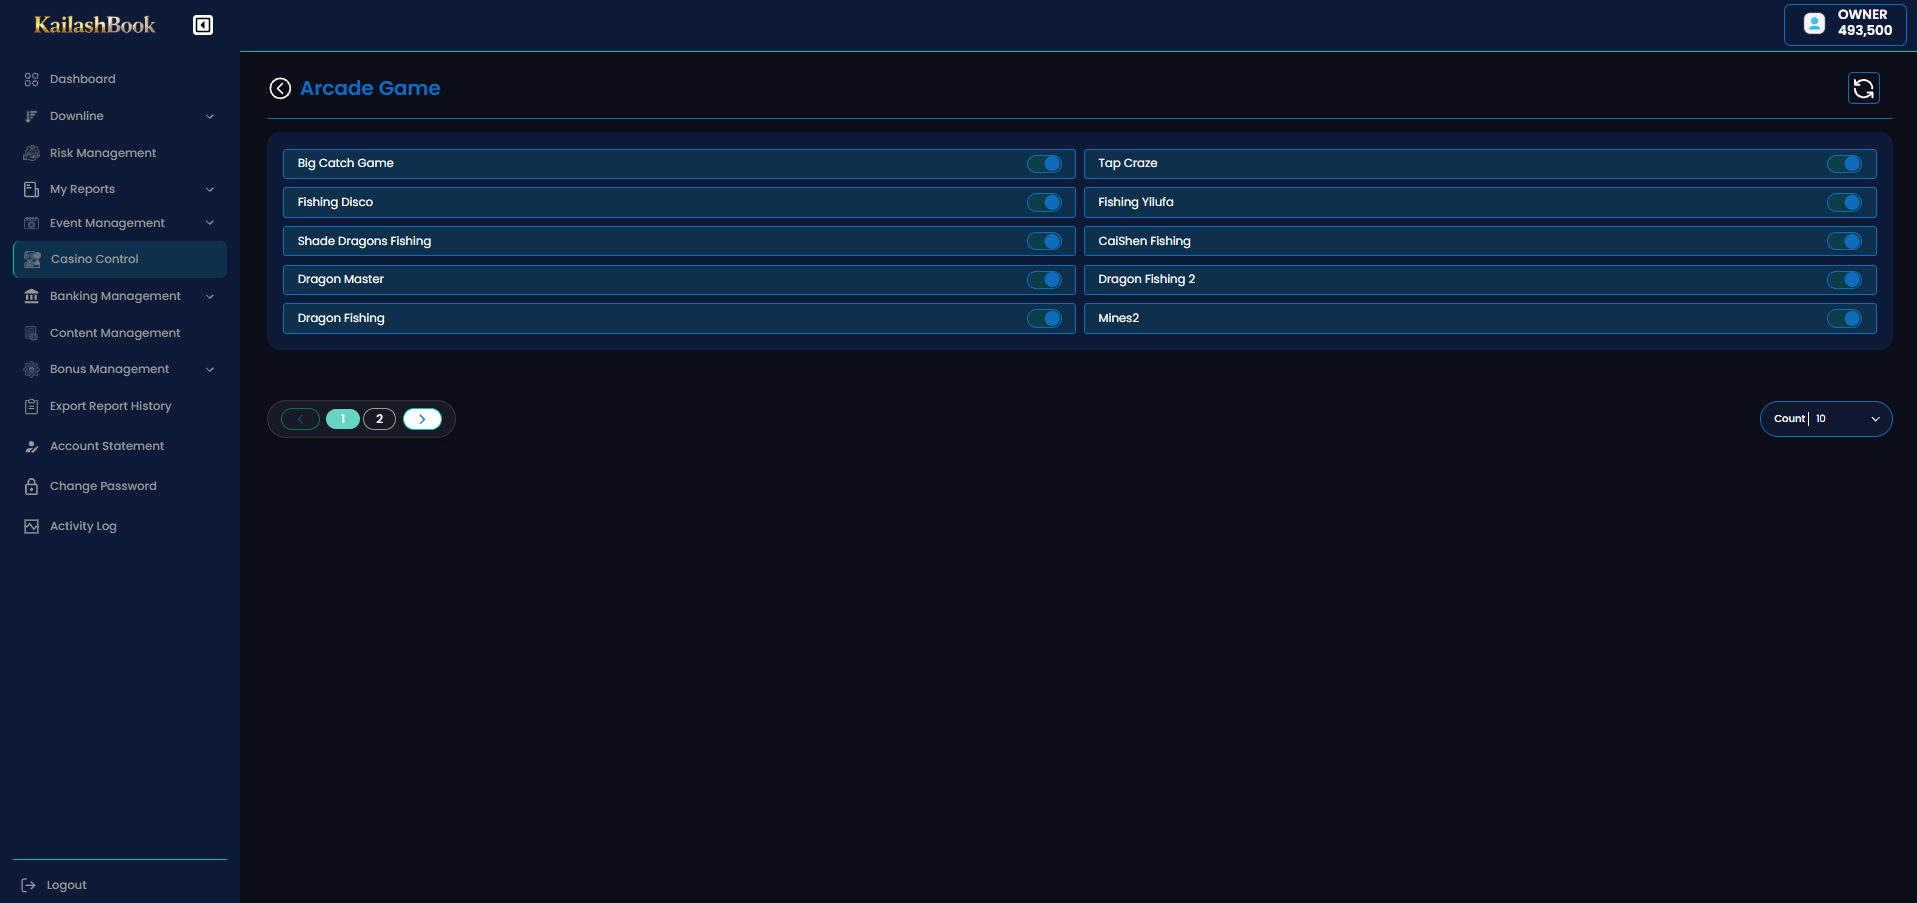Click the Casino Control icon

(x=33, y=259)
